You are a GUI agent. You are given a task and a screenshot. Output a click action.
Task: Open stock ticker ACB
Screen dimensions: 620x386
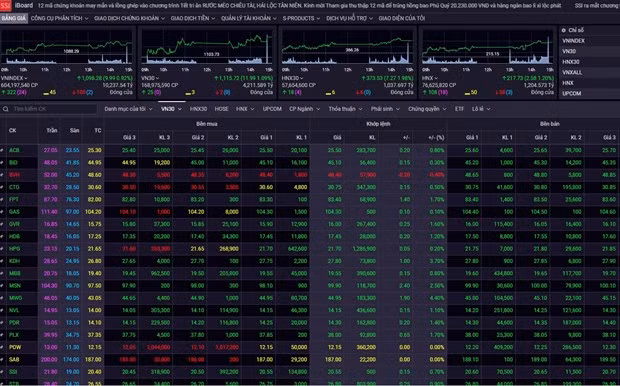[x=14, y=150]
